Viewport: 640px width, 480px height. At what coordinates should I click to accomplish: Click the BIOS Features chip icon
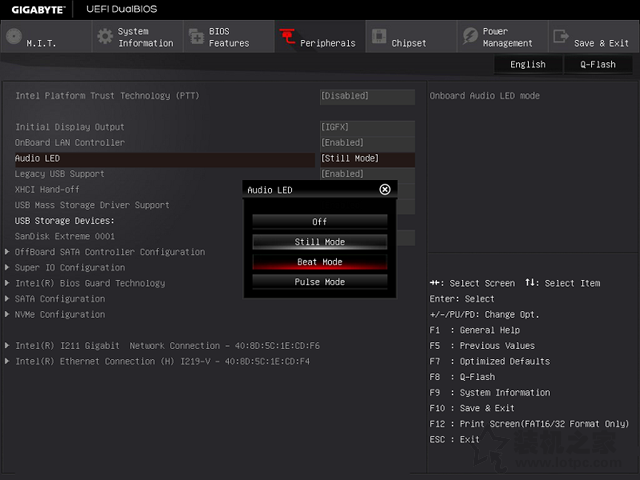point(196,37)
